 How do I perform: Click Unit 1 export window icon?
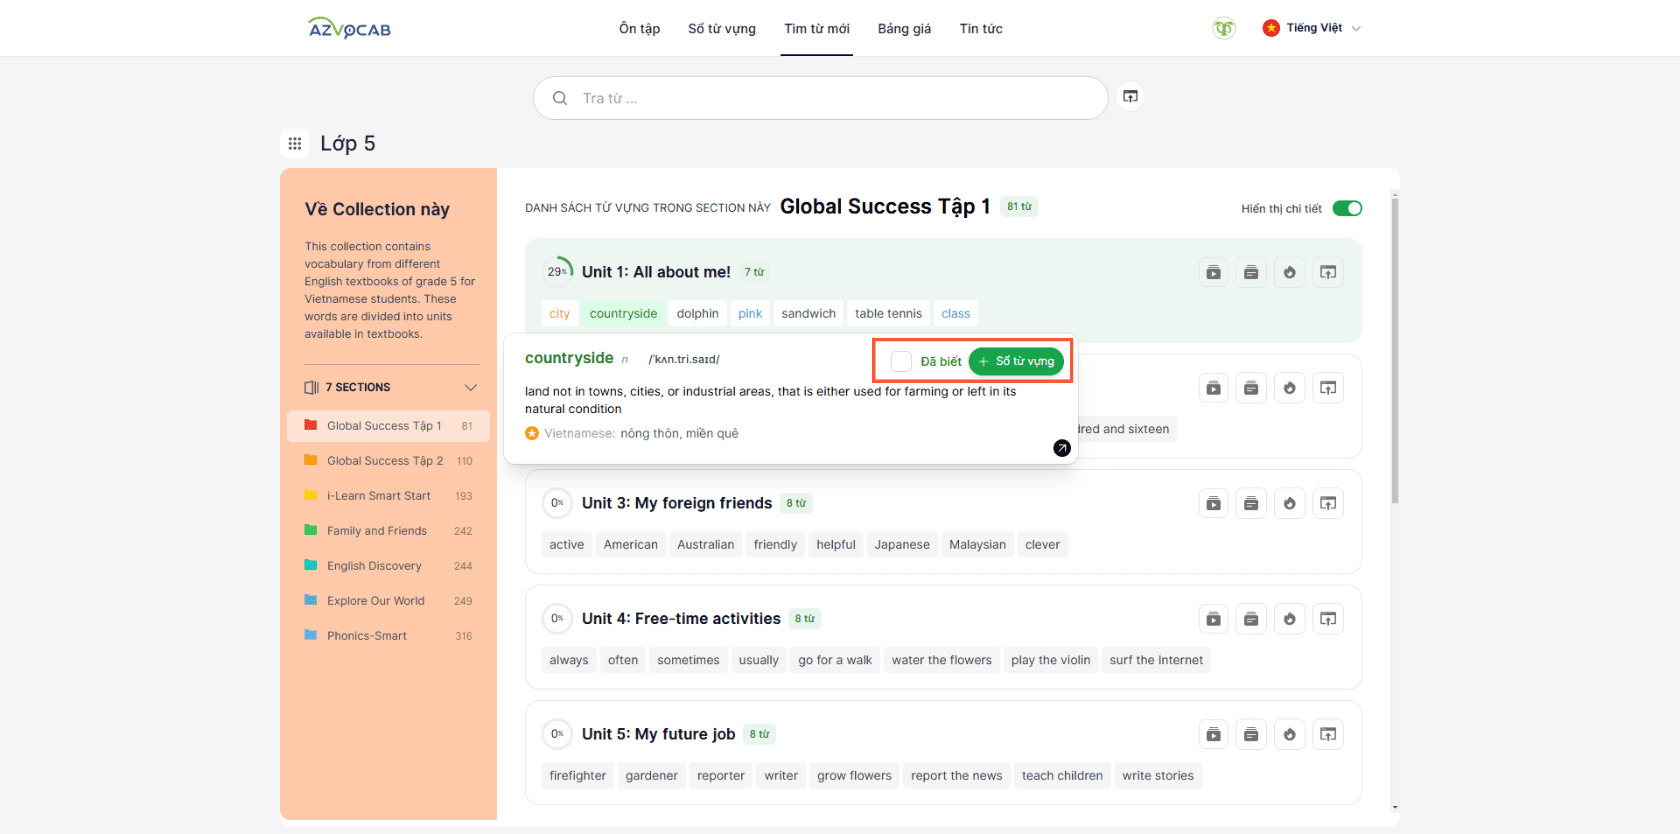(1328, 272)
